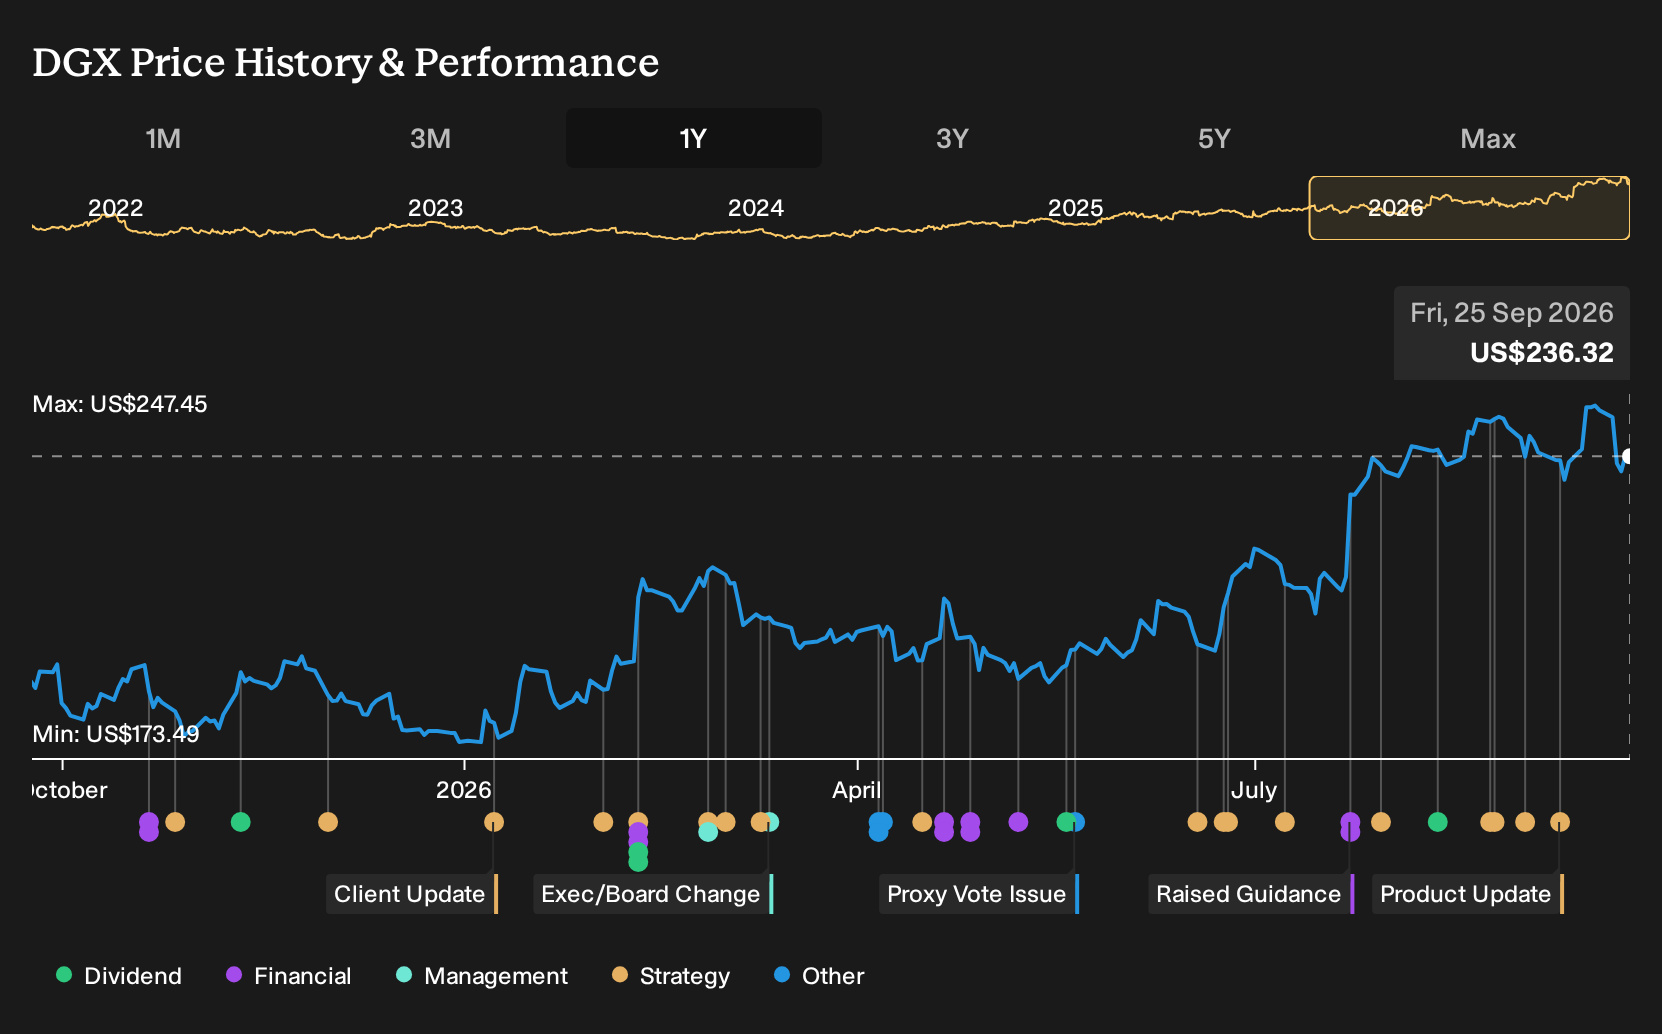The image size is (1662, 1034).
Task: Click the July axis label
Action: tap(1254, 790)
